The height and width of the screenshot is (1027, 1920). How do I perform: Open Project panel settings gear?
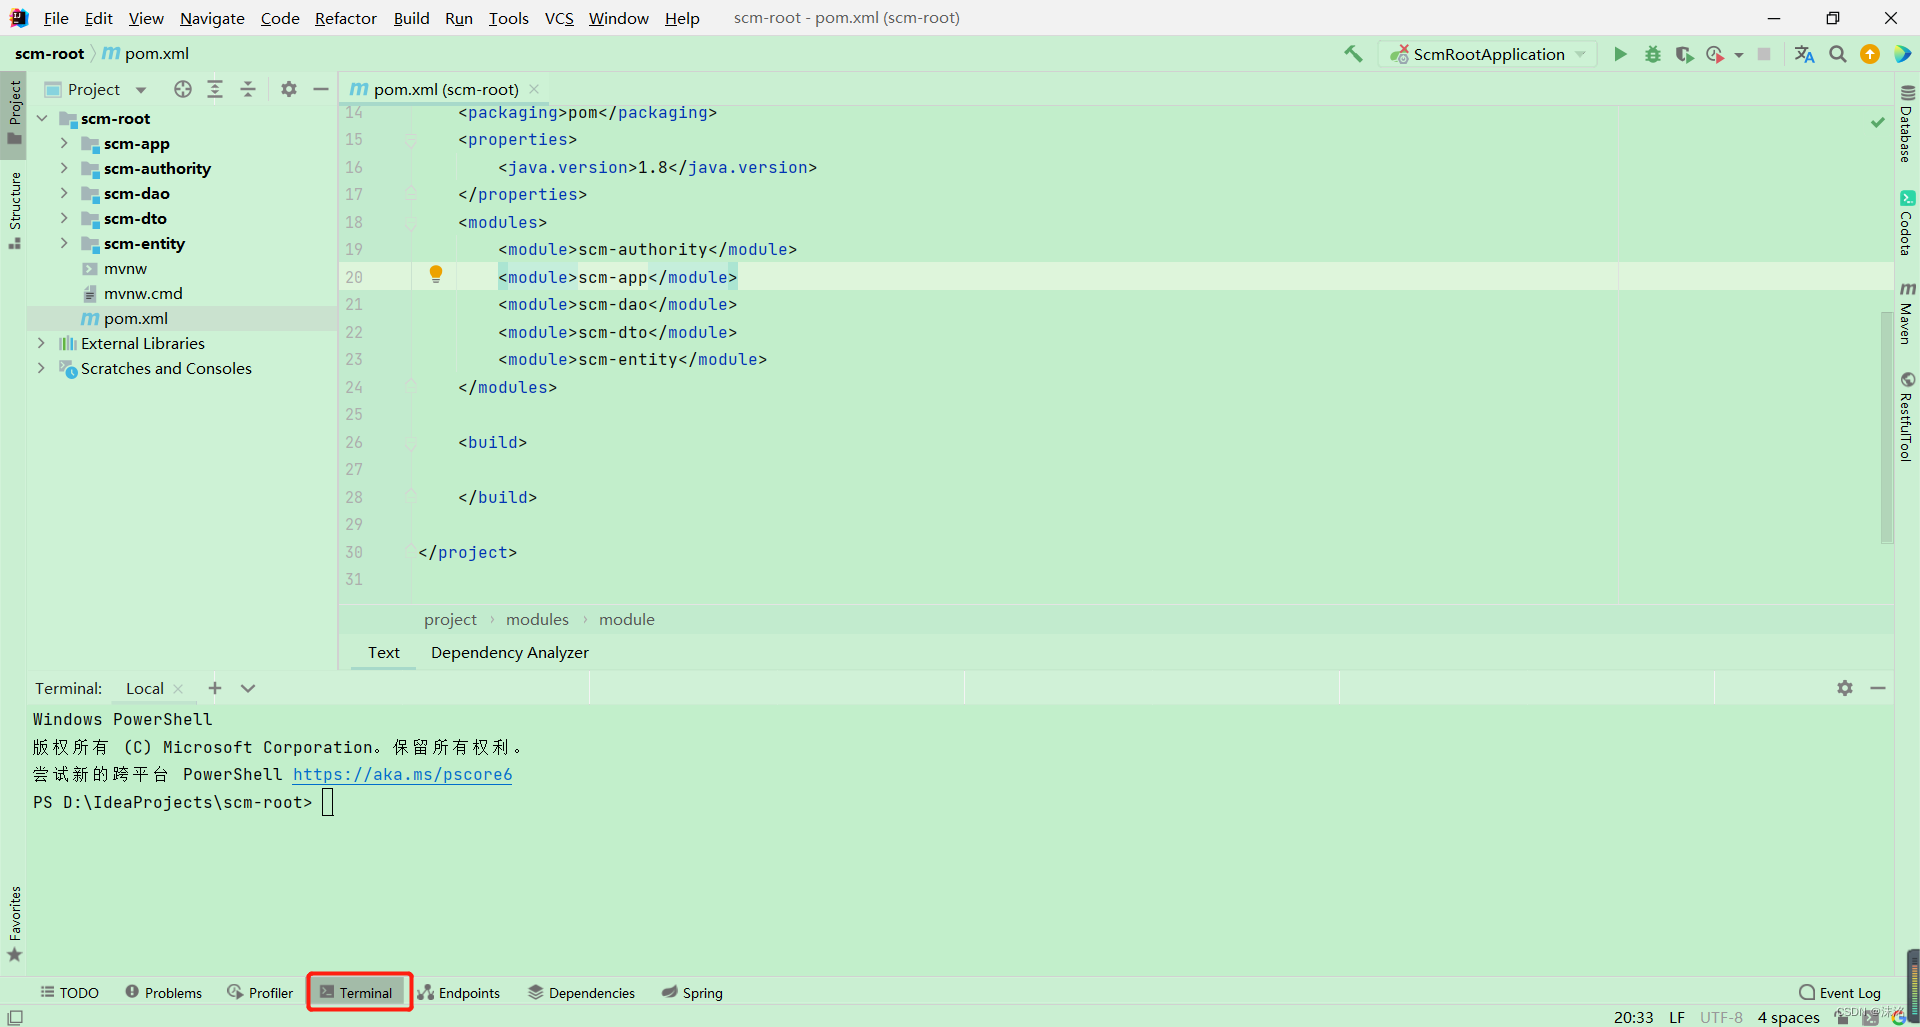pos(289,89)
